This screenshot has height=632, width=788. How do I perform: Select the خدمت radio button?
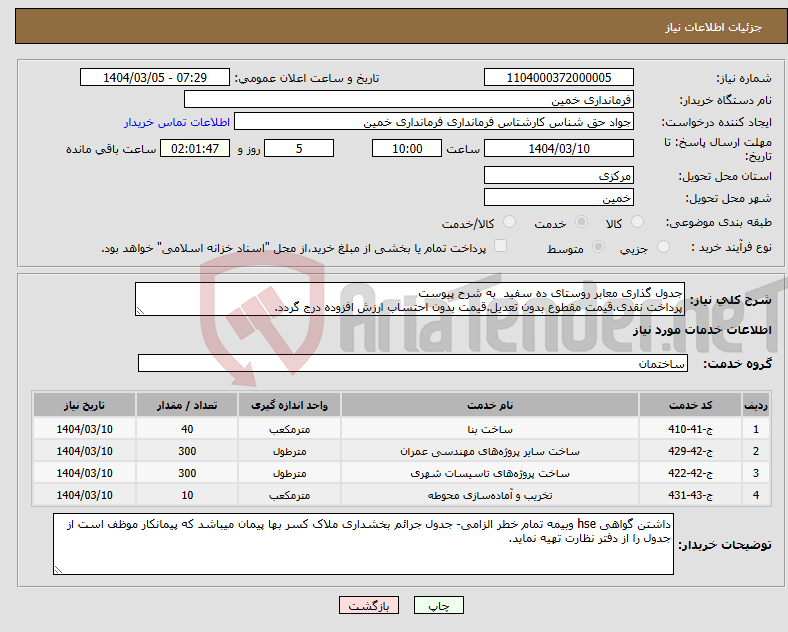[x=581, y=222]
